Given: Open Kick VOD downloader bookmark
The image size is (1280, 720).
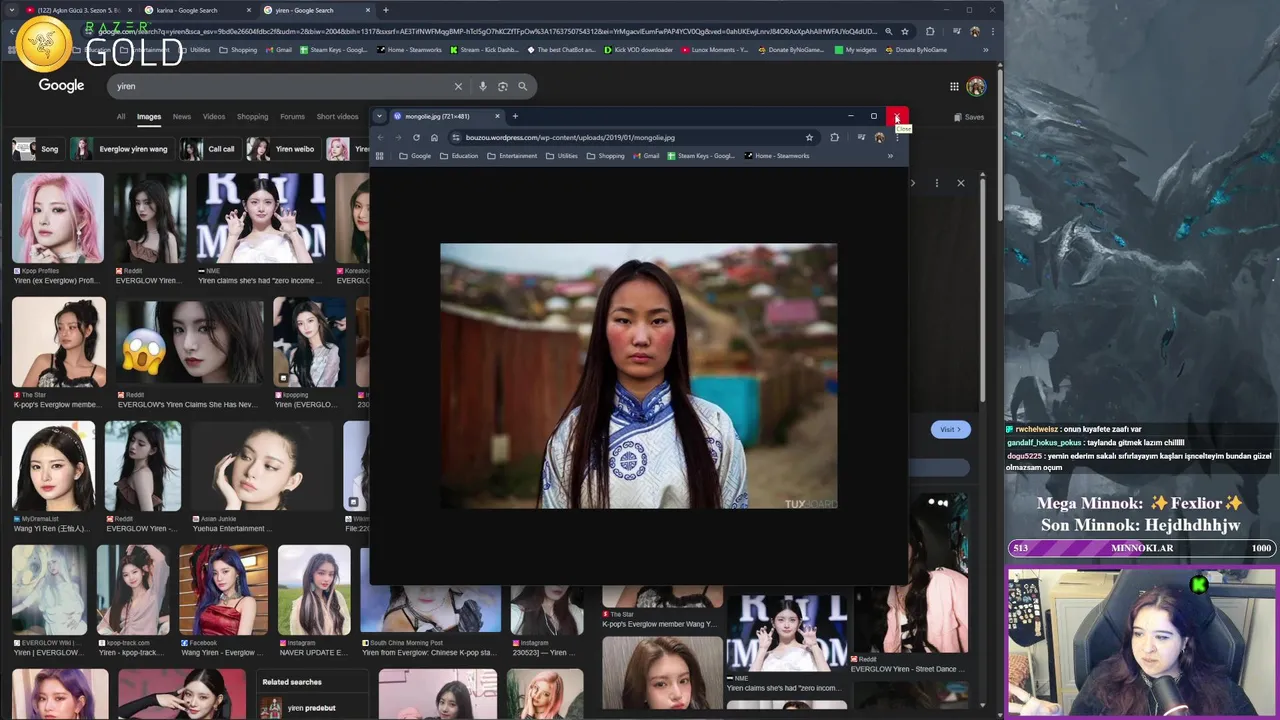Looking at the screenshot, I should point(638,50).
